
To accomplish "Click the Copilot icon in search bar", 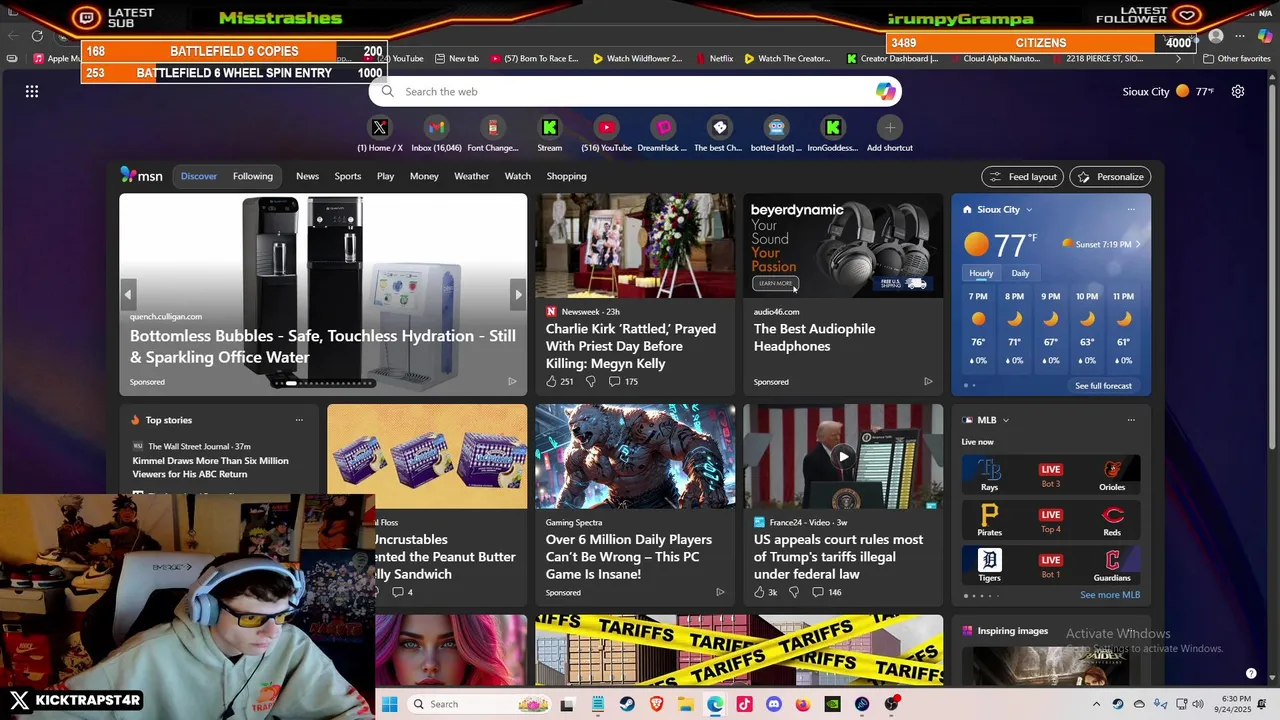I will (x=885, y=91).
